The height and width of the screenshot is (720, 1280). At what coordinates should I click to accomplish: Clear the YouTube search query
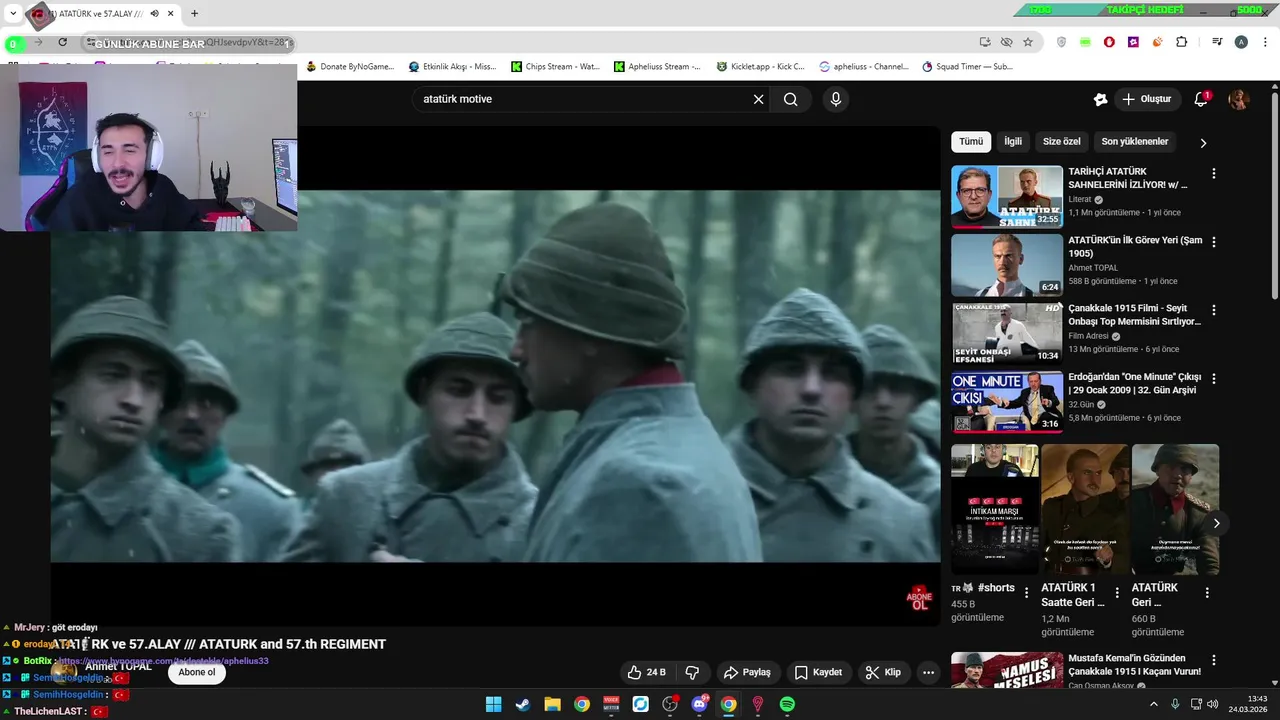758,99
